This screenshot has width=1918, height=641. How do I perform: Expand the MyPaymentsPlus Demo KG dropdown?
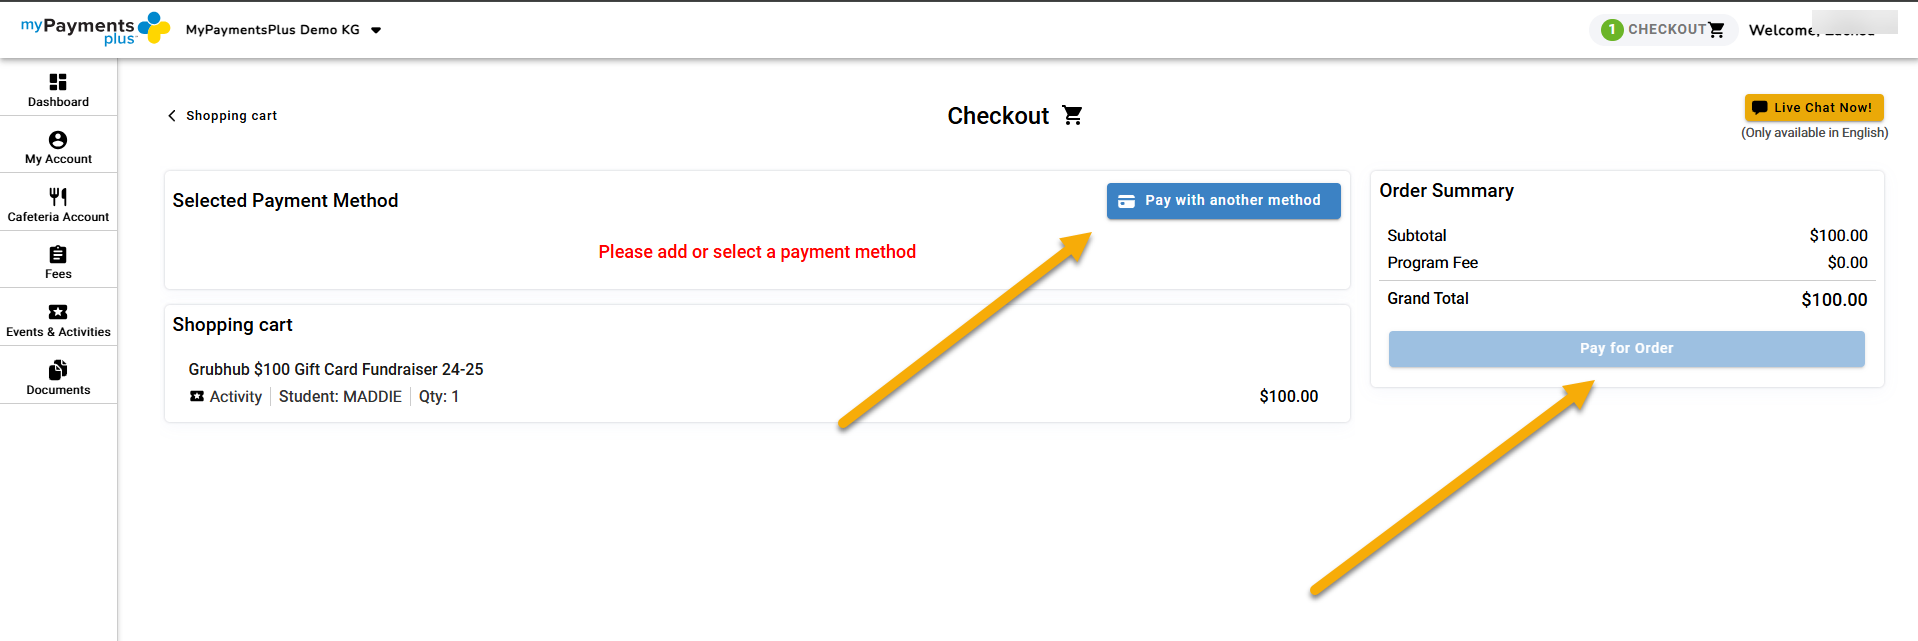pos(376,30)
